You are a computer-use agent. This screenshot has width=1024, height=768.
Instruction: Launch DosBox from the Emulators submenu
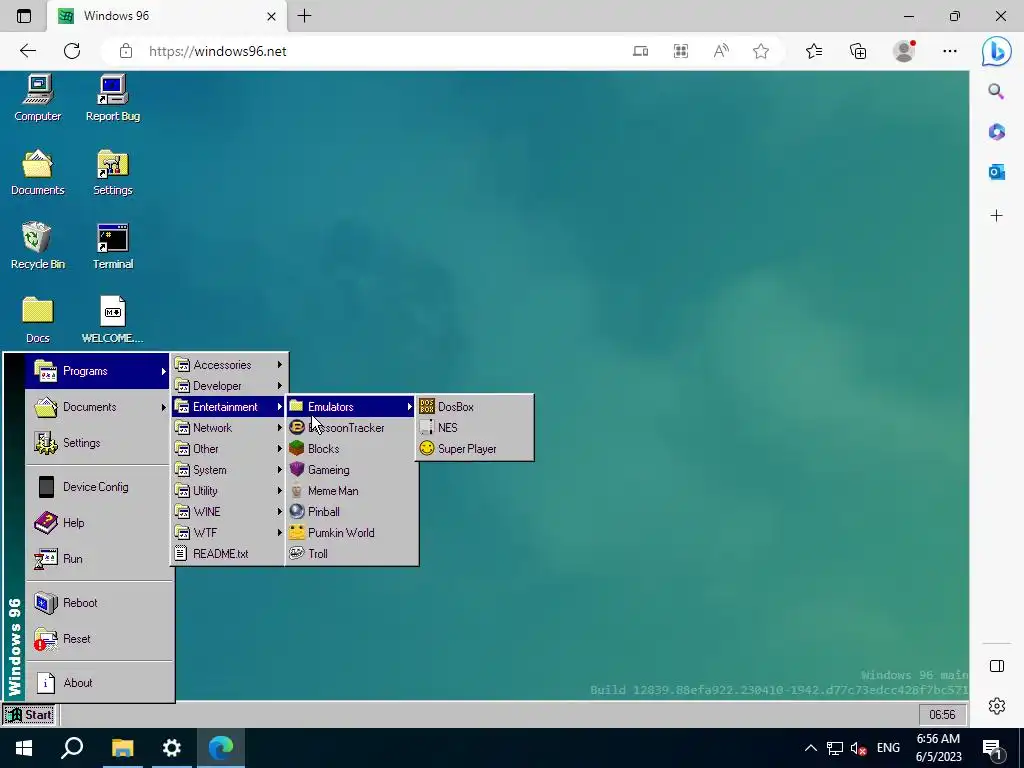(x=475, y=407)
